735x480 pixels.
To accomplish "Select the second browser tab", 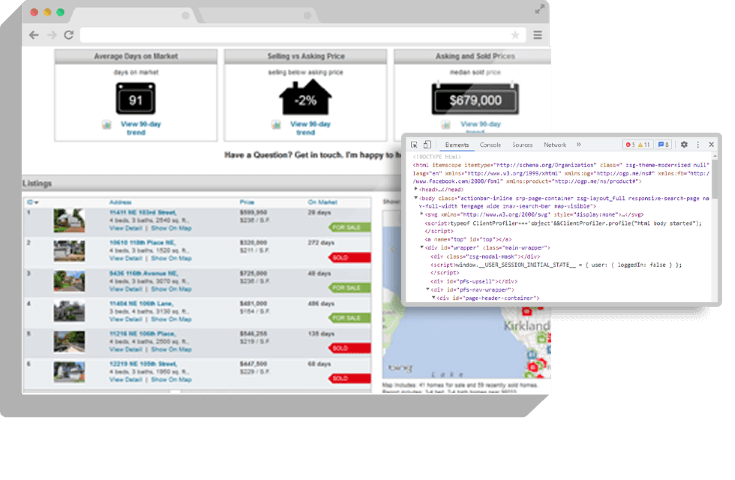I will click(x=260, y=15).
